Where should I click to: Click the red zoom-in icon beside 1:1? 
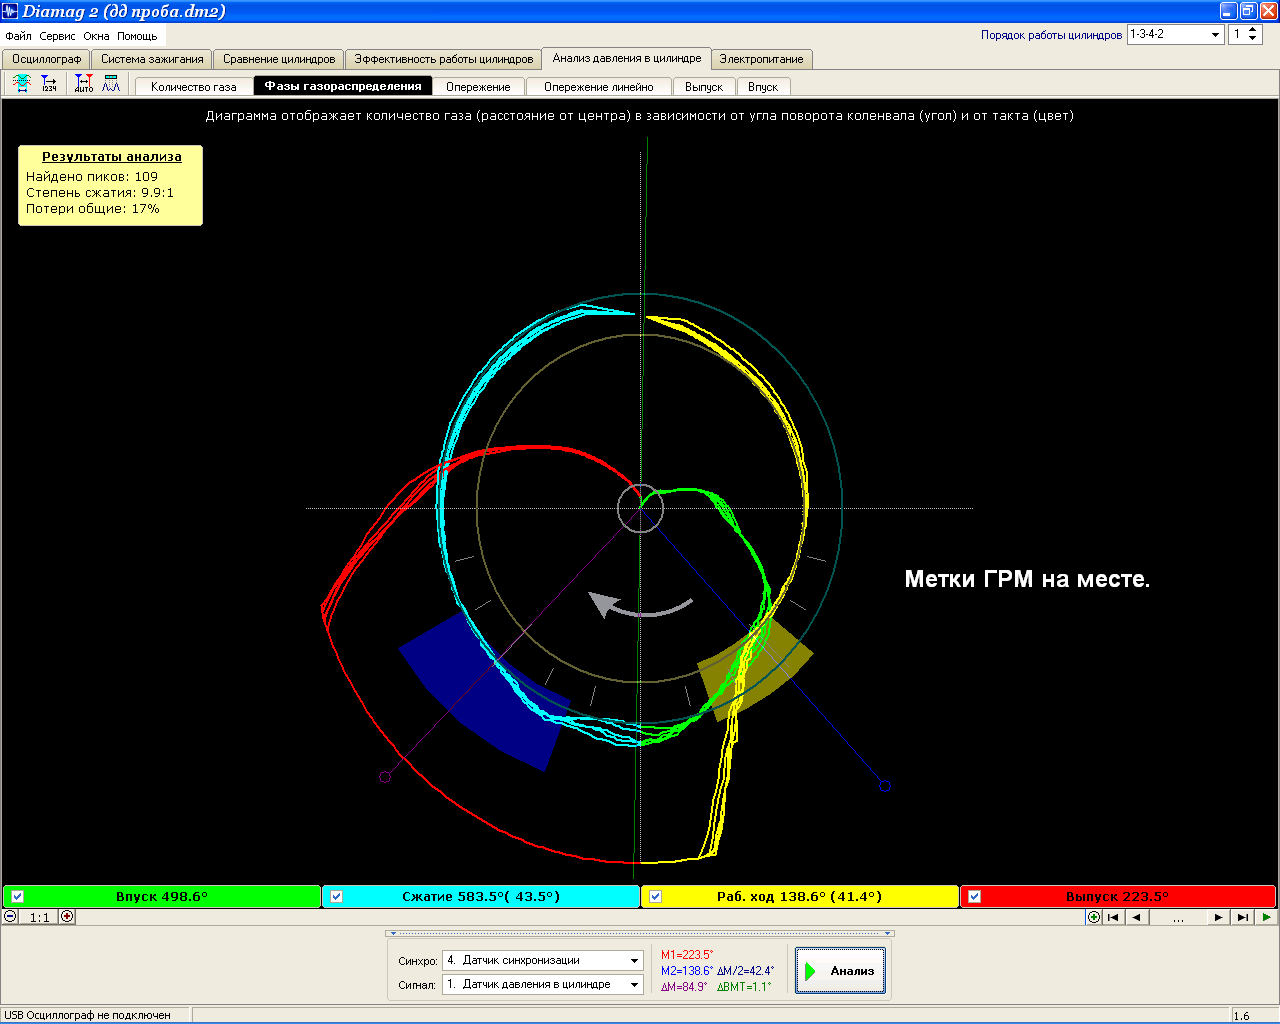[67, 916]
